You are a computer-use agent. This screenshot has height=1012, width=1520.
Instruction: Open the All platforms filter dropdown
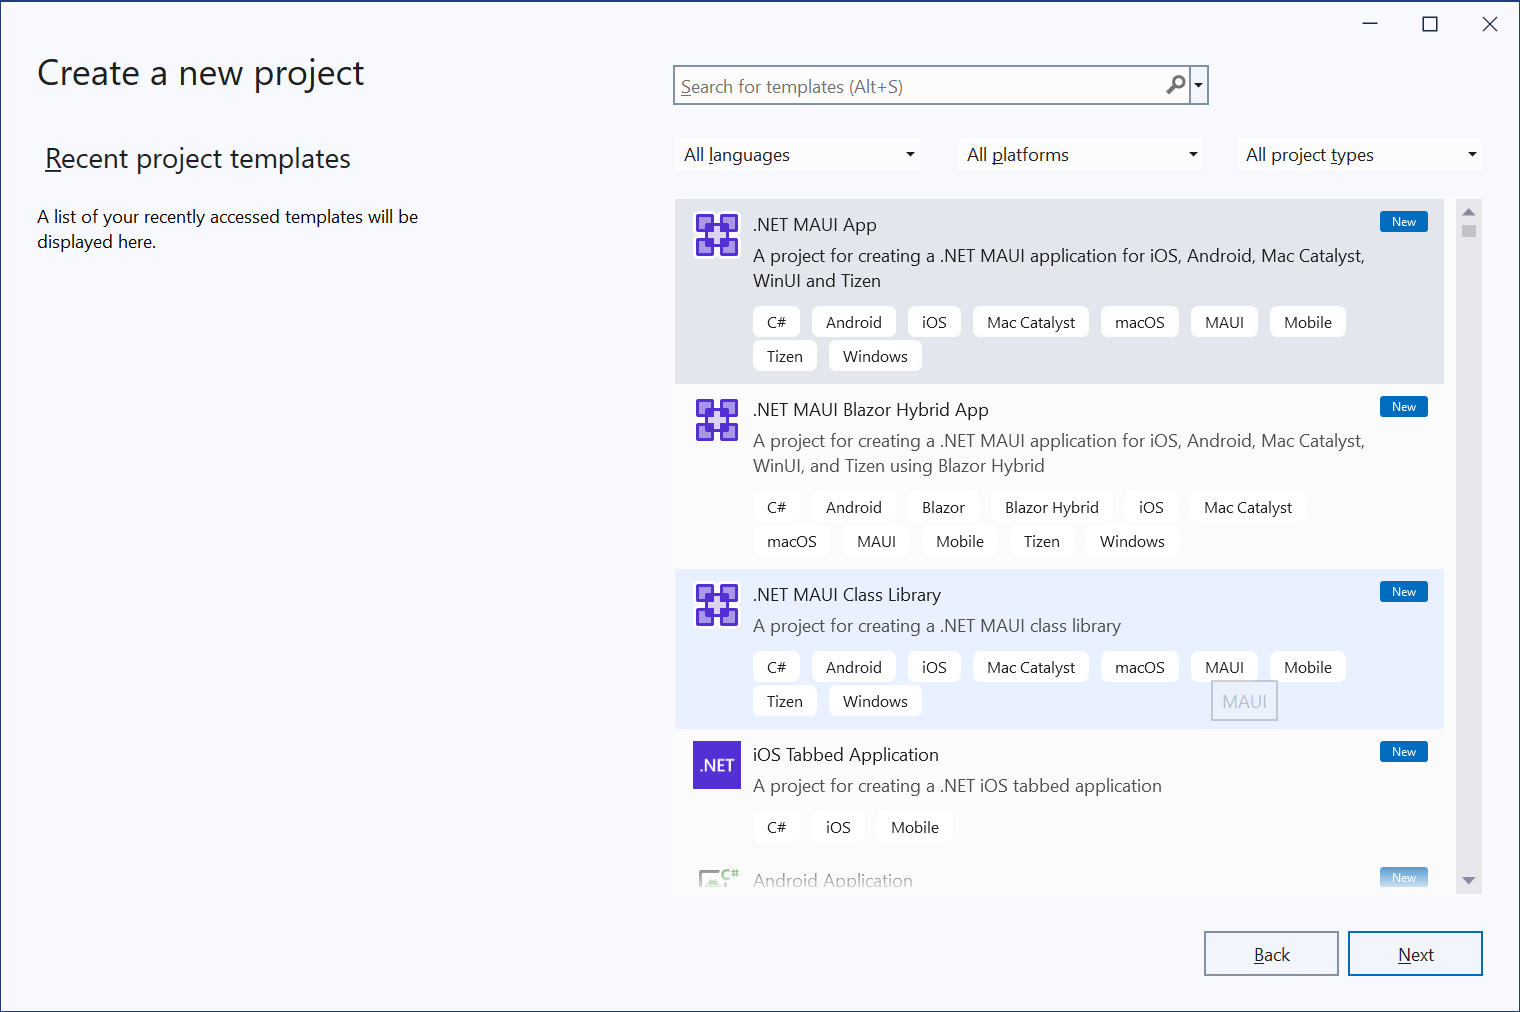pyautogui.click(x=1080, y=154)
